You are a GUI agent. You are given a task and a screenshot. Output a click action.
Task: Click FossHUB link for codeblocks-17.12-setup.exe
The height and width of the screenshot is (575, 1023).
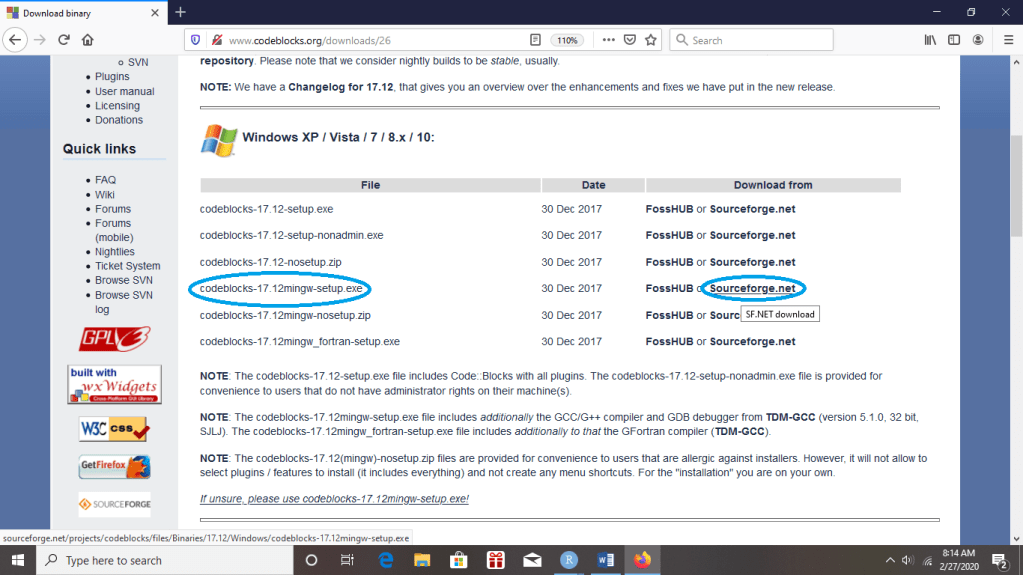[669, 209]
